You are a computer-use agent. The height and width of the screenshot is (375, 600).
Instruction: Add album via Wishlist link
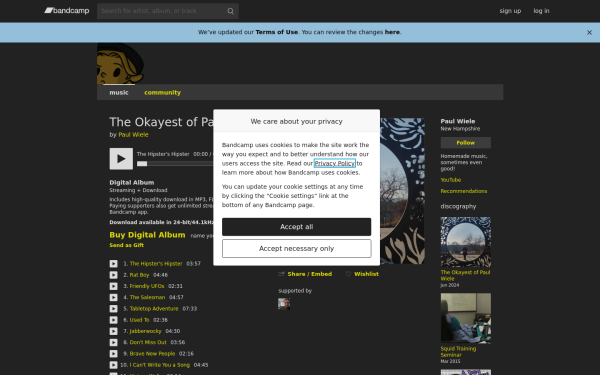tap(366, 274)
